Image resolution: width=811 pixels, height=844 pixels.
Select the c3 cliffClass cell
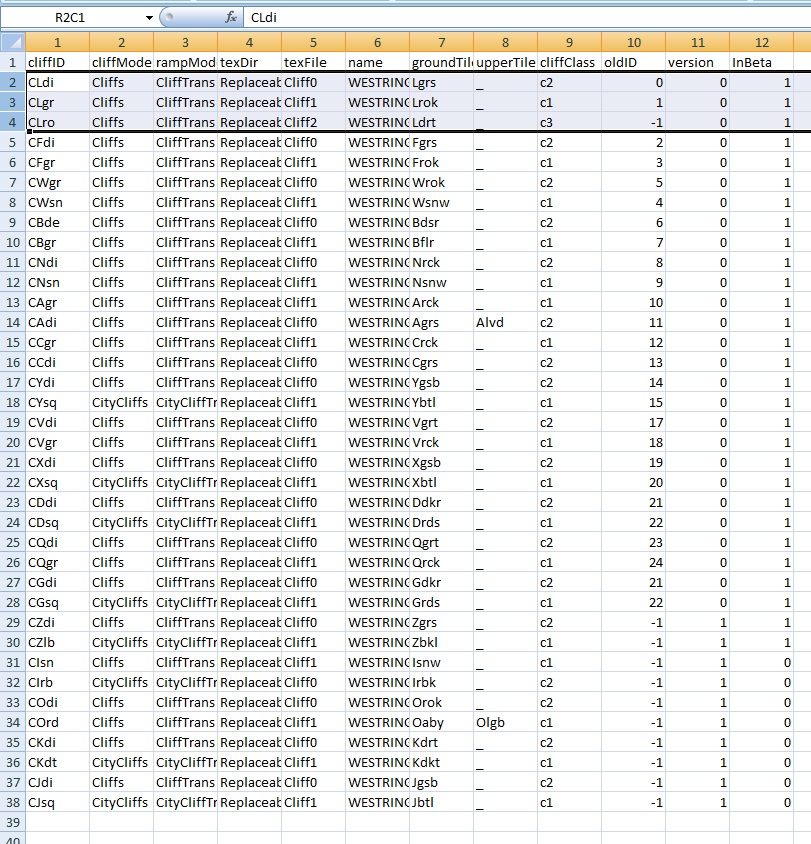pos(569,122)
